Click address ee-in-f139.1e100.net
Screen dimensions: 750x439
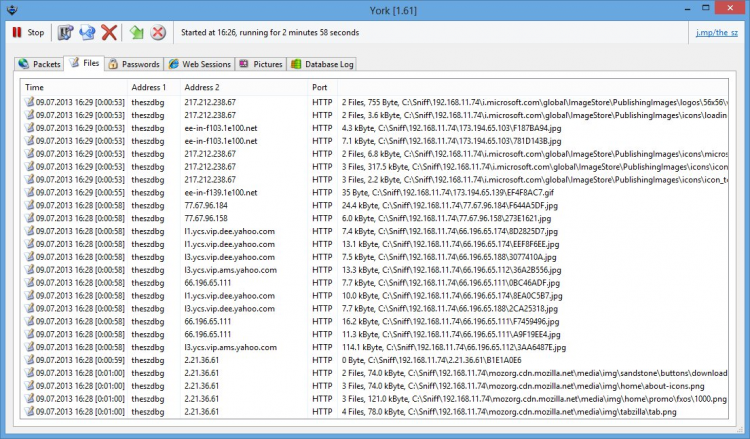coord(221,193)
